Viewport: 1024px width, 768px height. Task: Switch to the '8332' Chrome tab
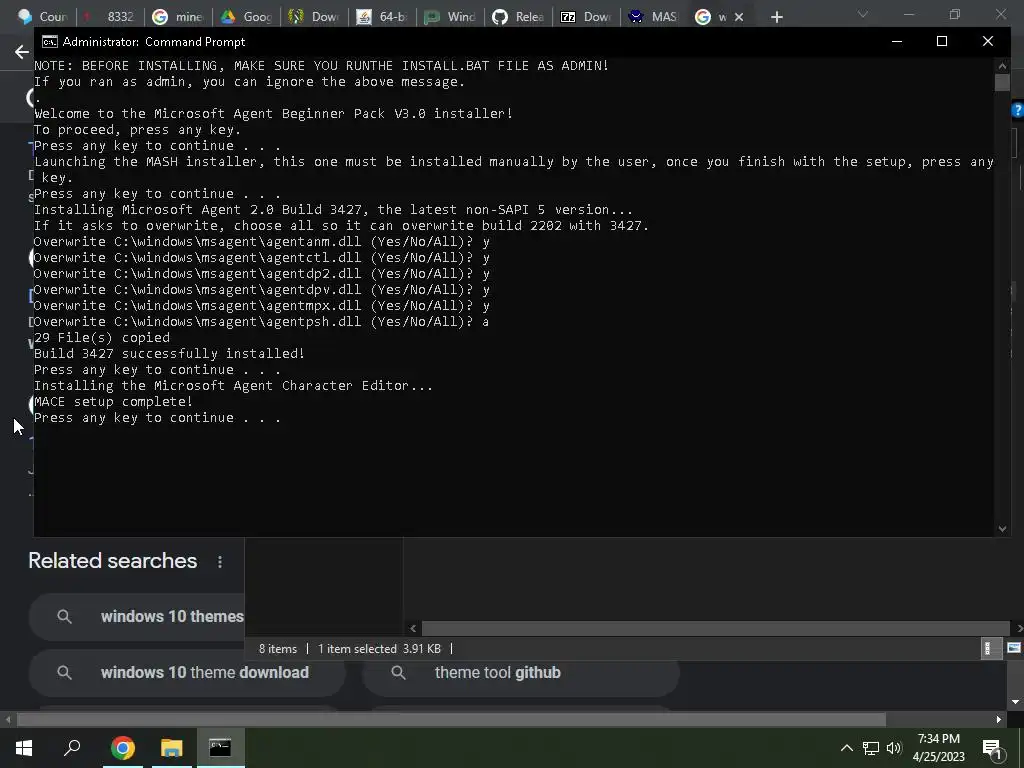point(111,17)
